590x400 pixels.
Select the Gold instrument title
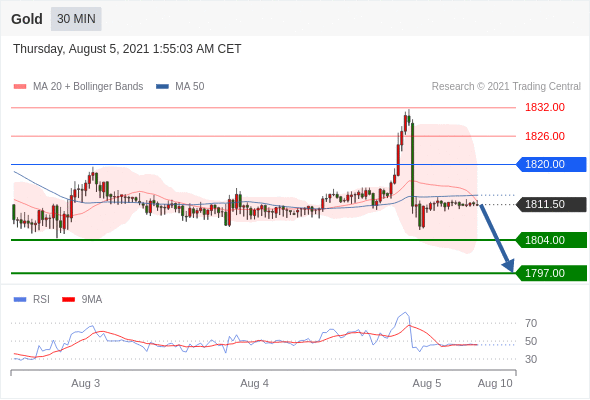[27, 19]
